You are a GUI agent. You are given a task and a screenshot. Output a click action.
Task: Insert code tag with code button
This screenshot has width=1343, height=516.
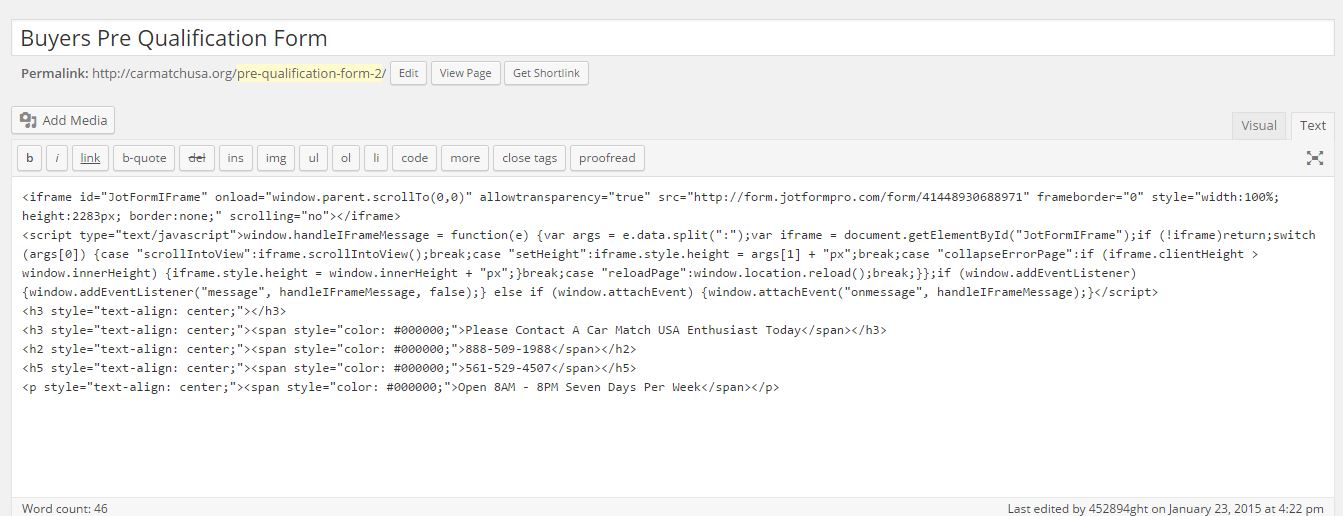(415, 158)
